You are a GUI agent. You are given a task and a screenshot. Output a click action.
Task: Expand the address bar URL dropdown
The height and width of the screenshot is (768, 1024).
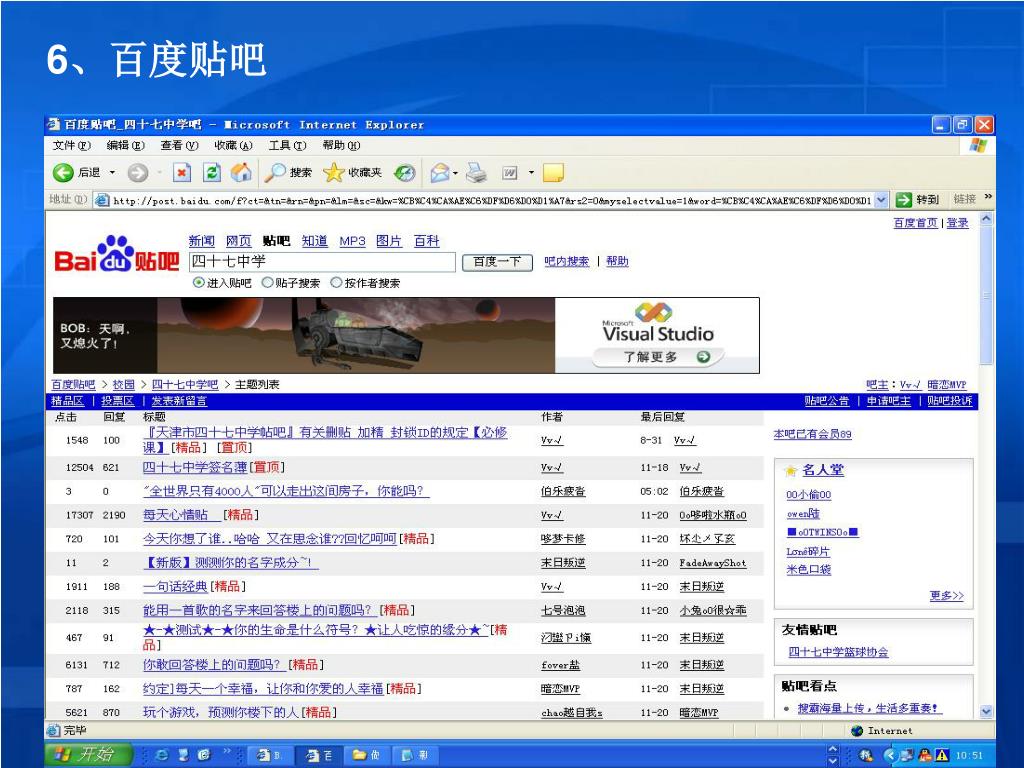point(881,200)
